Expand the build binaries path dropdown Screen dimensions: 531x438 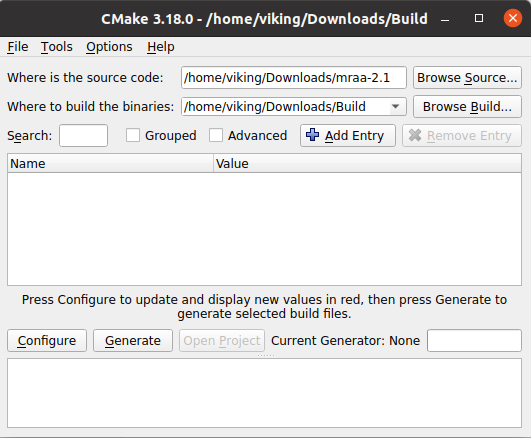(395, 107)
